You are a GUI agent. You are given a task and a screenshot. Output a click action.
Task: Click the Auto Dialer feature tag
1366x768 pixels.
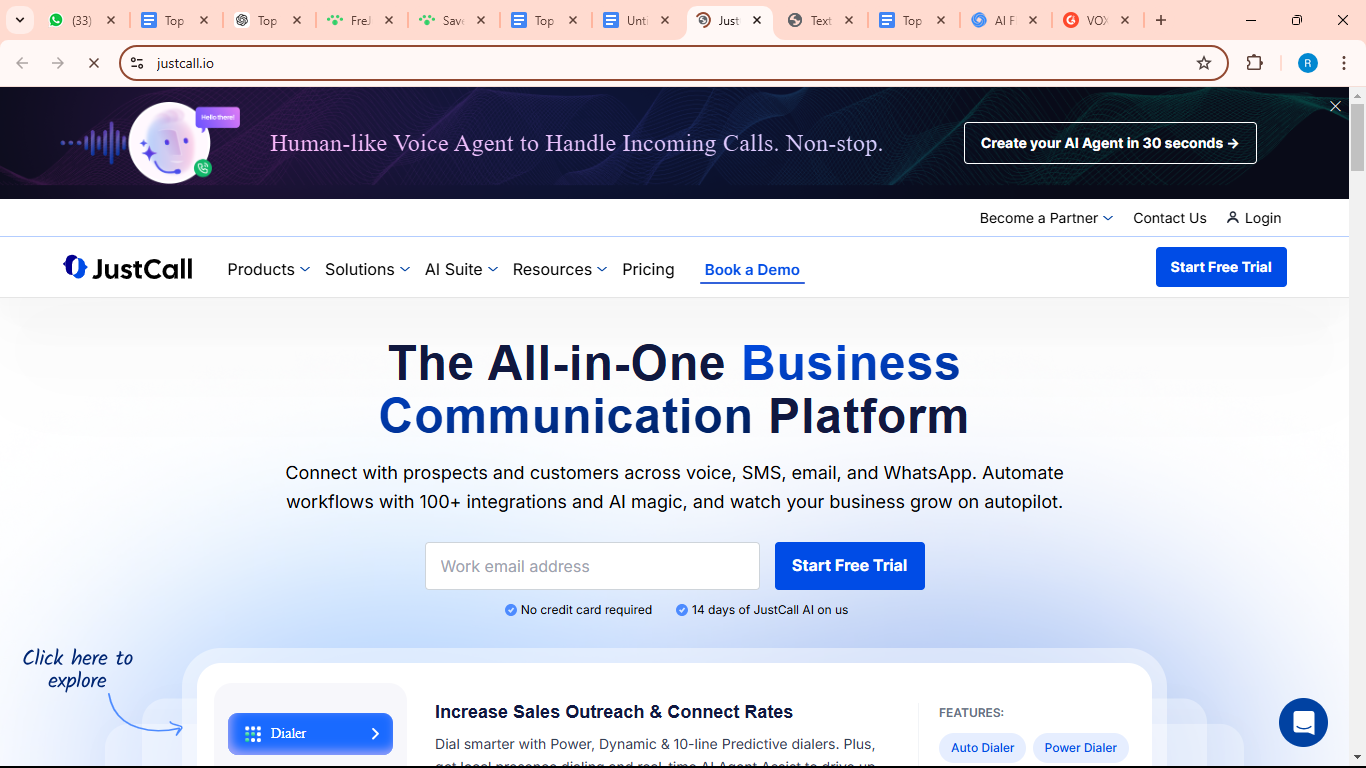(982, 747)
